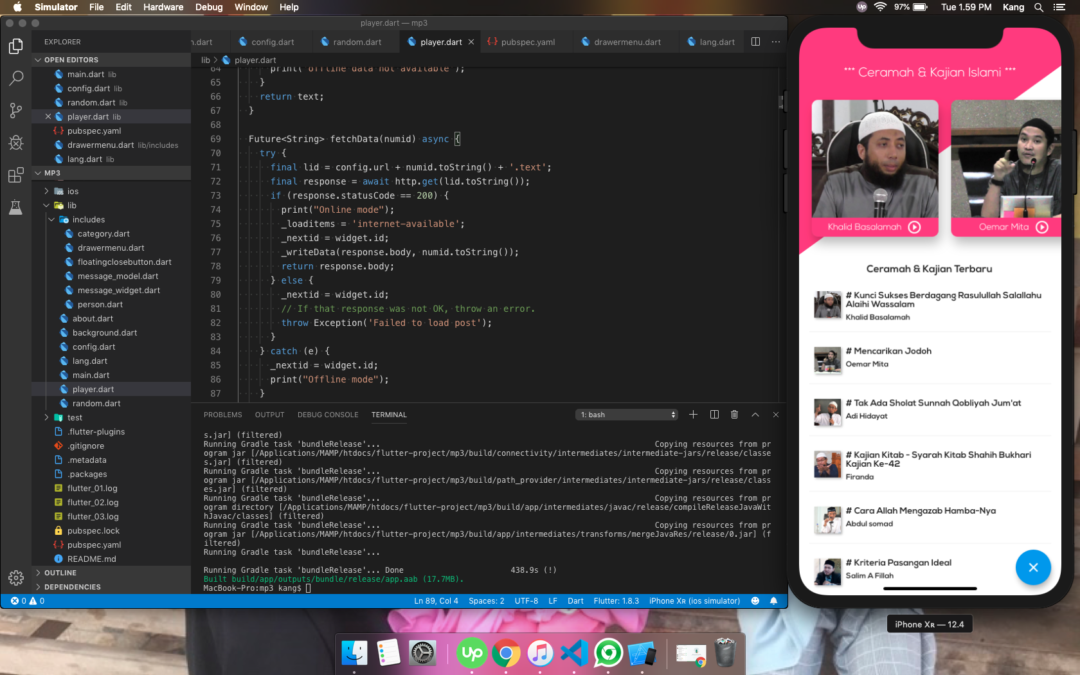Image resolution: width=1080 pixels, height=675 pixels.
Task: Switch to the pubspec.yaml editor tab
Action: click(527, 42)
